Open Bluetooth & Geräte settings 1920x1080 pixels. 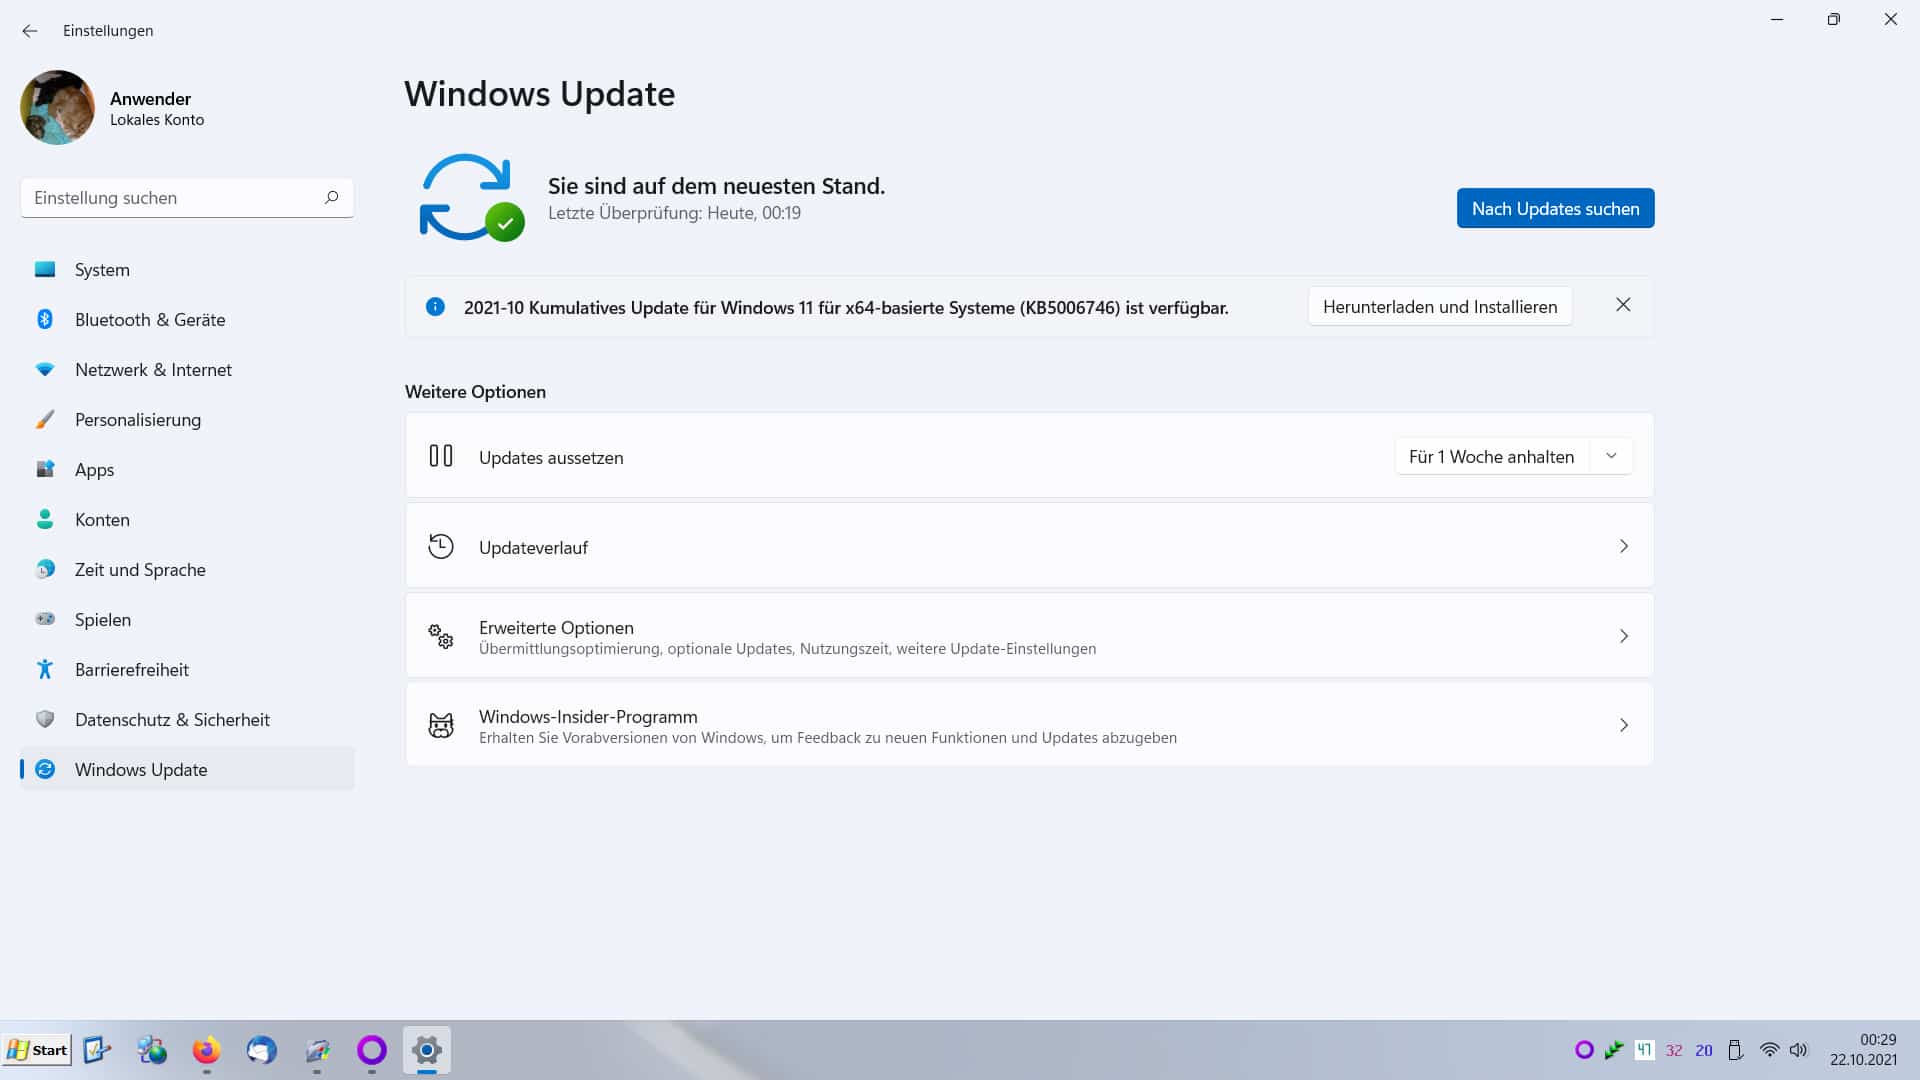click(x=187, y=319)
